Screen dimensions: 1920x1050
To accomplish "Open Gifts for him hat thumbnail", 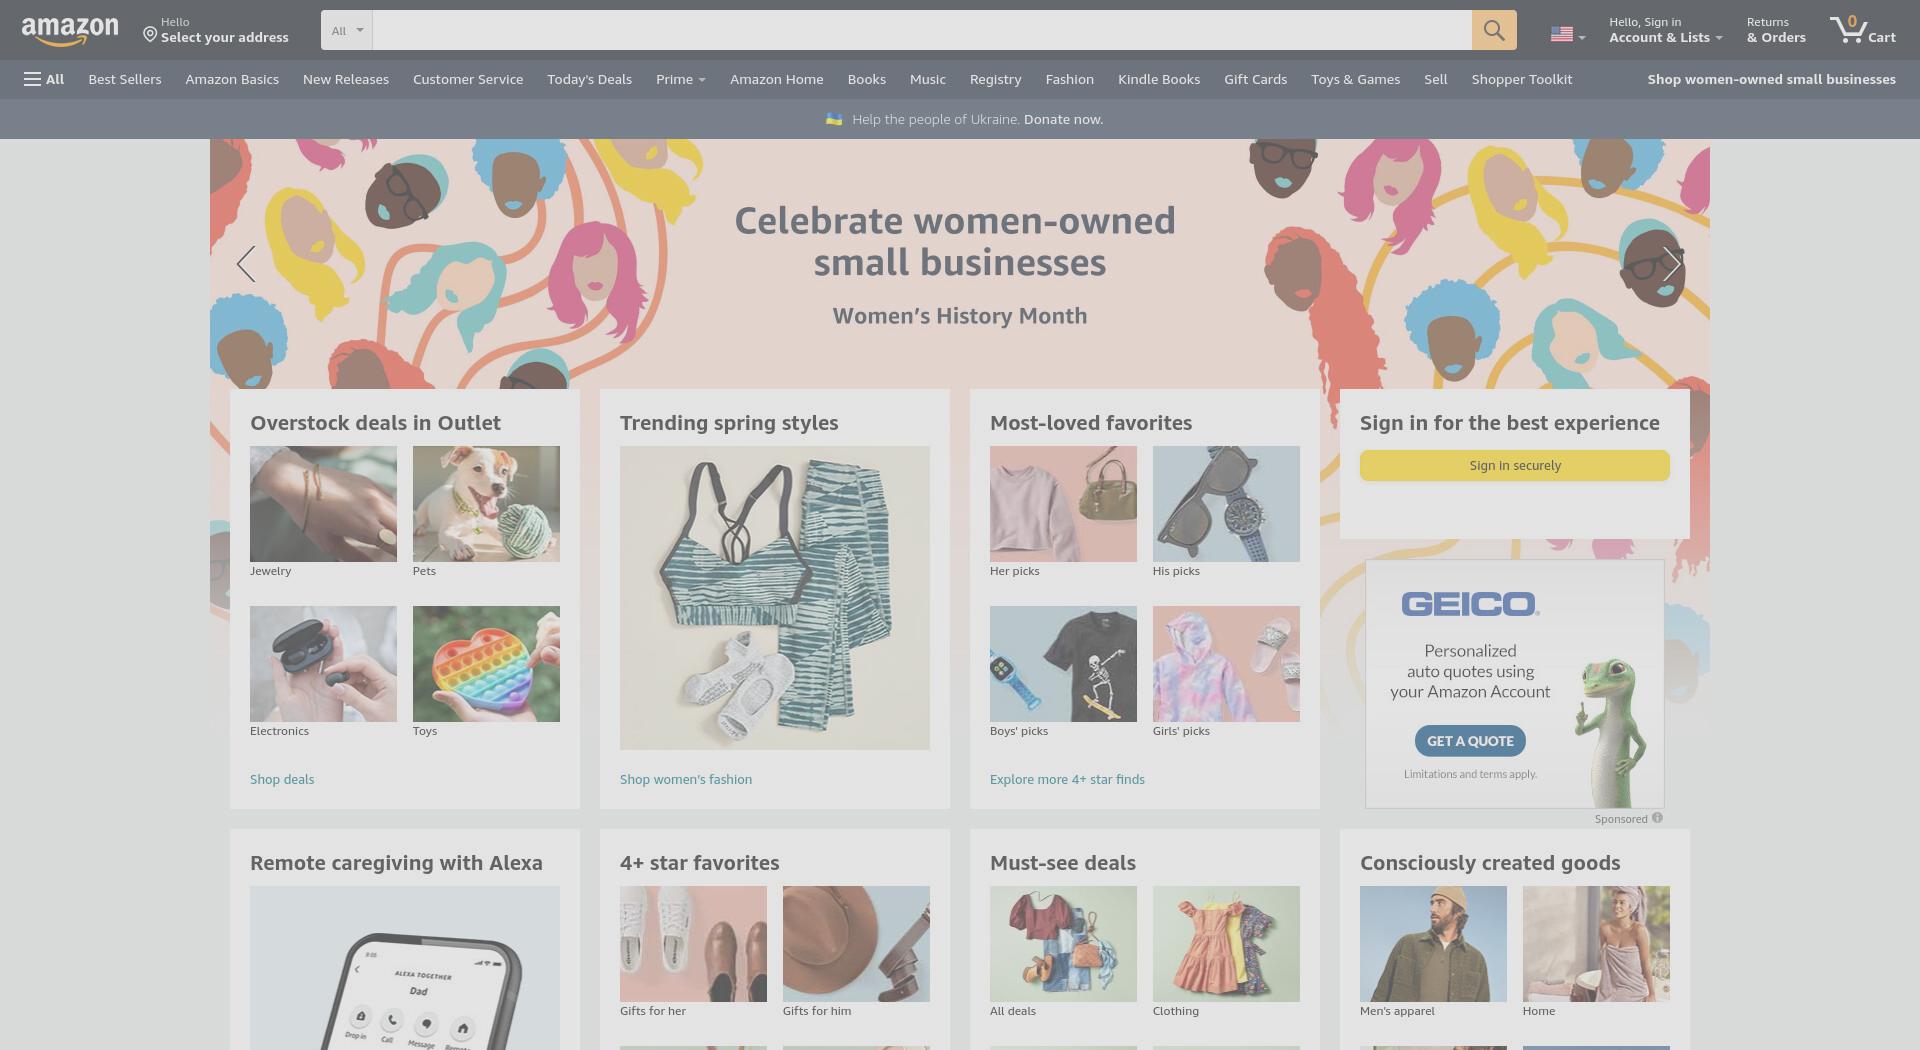I will pyautogui.click(x=856, y=944).
